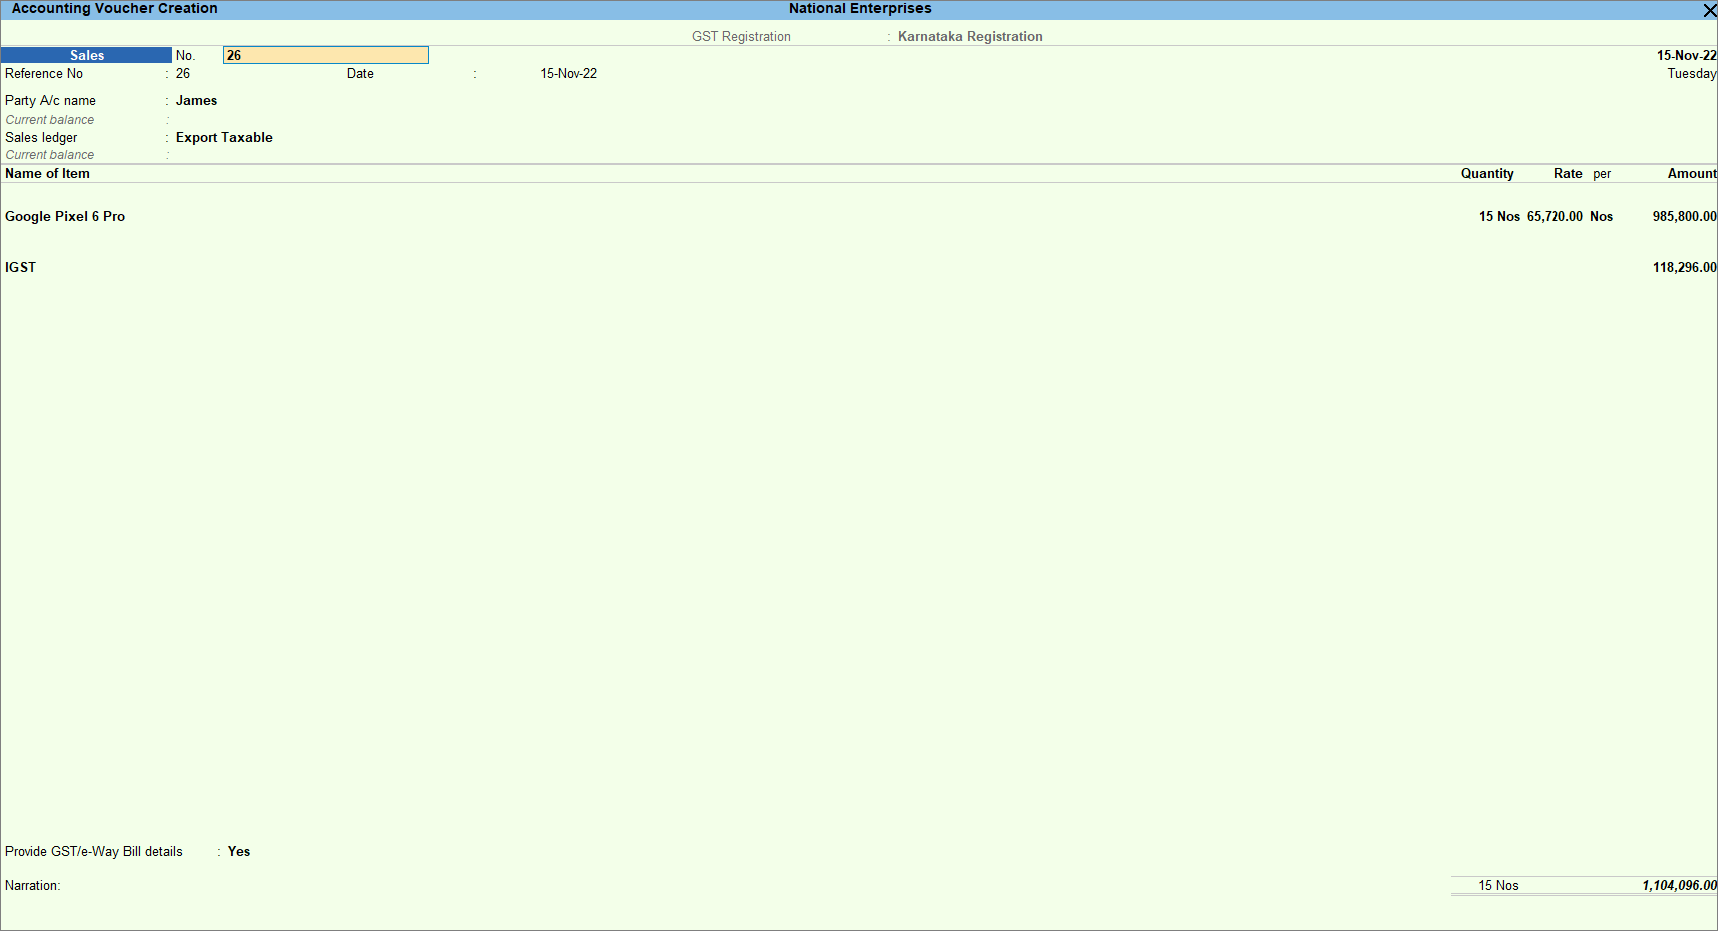
Task: Click the Sales ledger label
Action: tap(41, 138)
